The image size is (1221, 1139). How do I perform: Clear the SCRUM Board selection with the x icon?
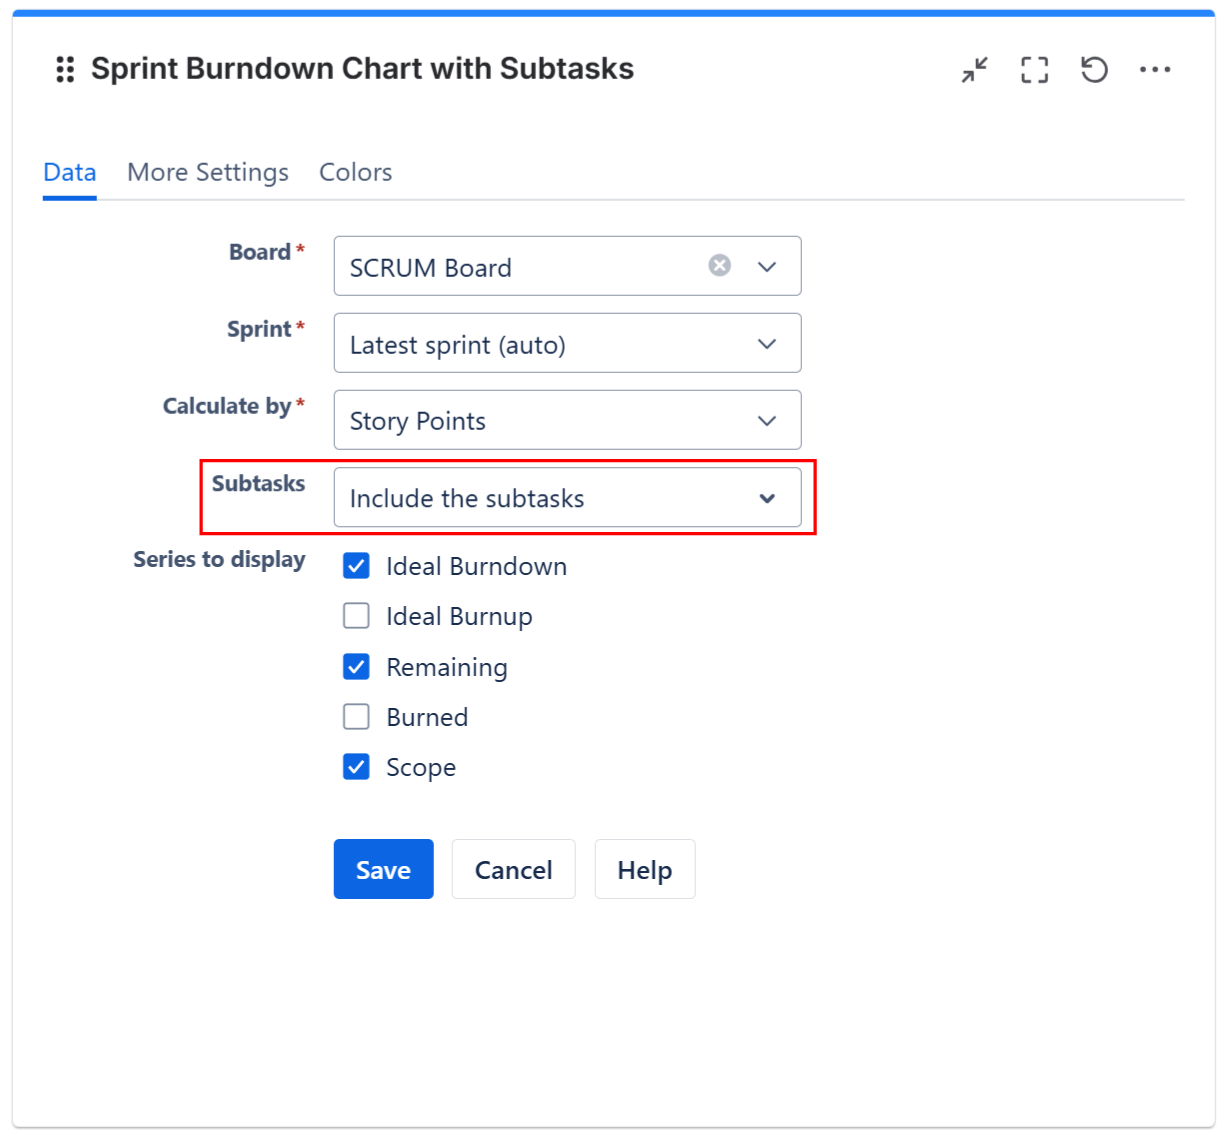tap(719, 265)
